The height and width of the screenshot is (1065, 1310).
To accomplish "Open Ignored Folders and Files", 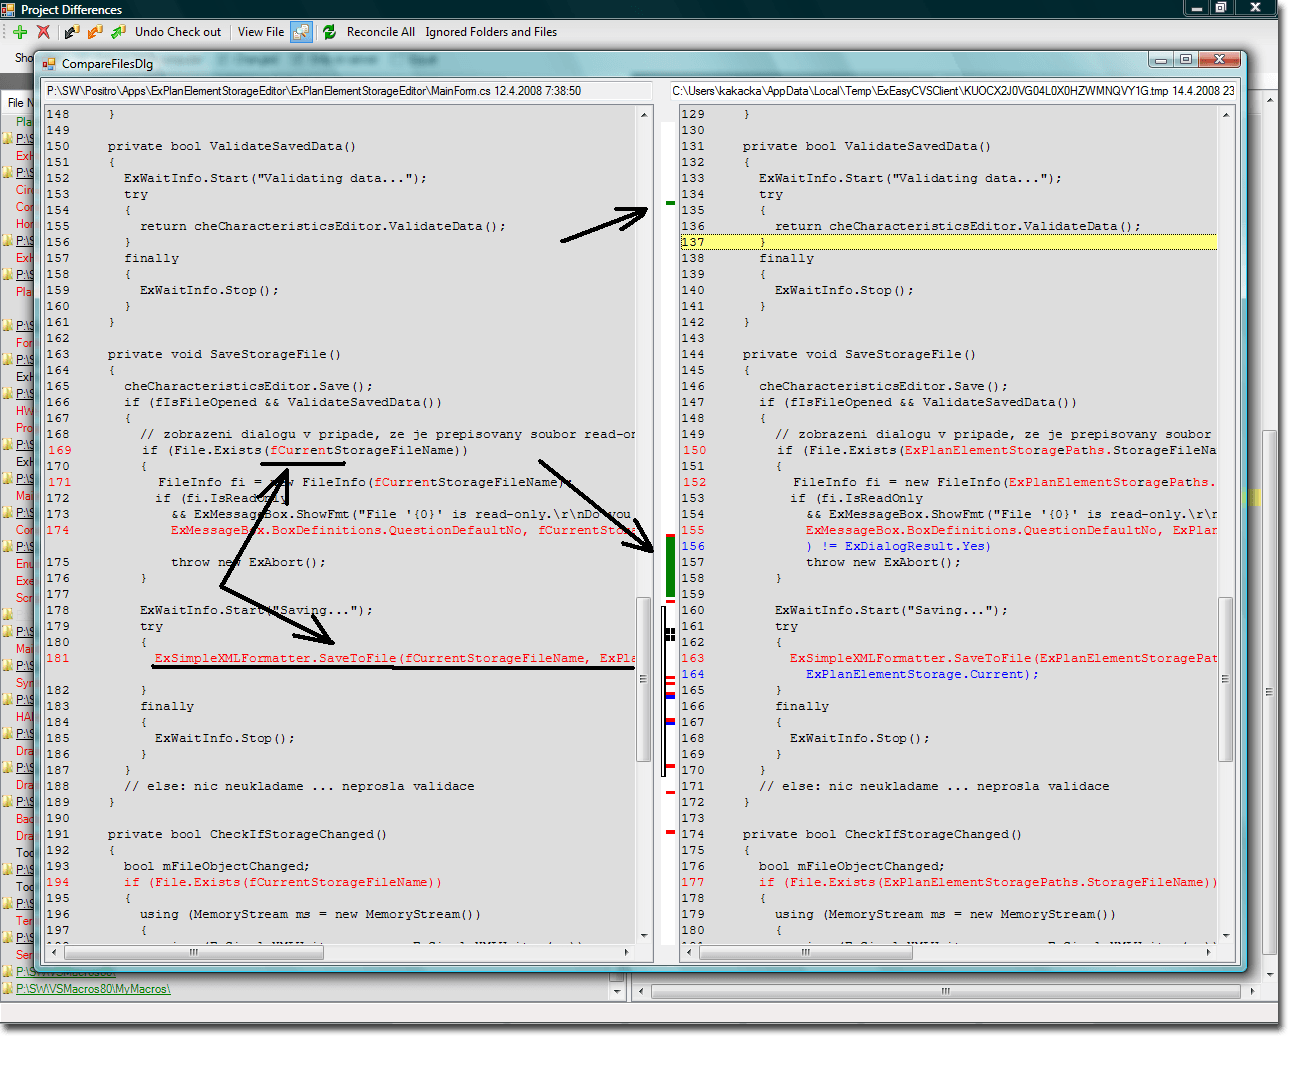I will [x=491, y=32].
